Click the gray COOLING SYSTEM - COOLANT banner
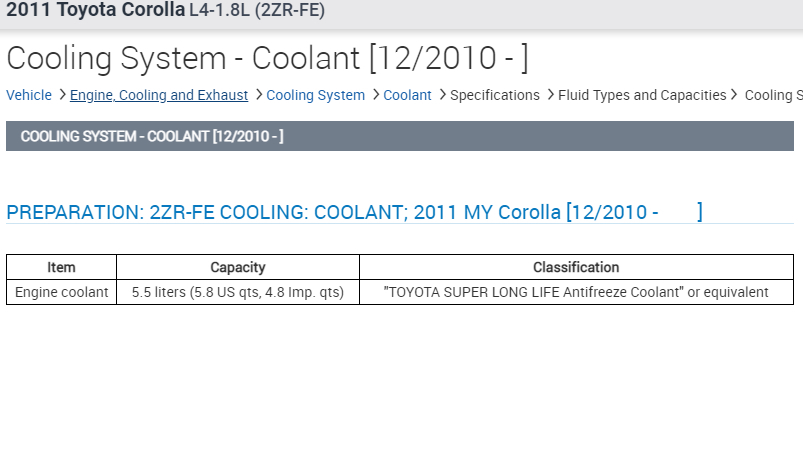This screenshot has width=803, height=451. pyautogui.click(x=400, y=136)
